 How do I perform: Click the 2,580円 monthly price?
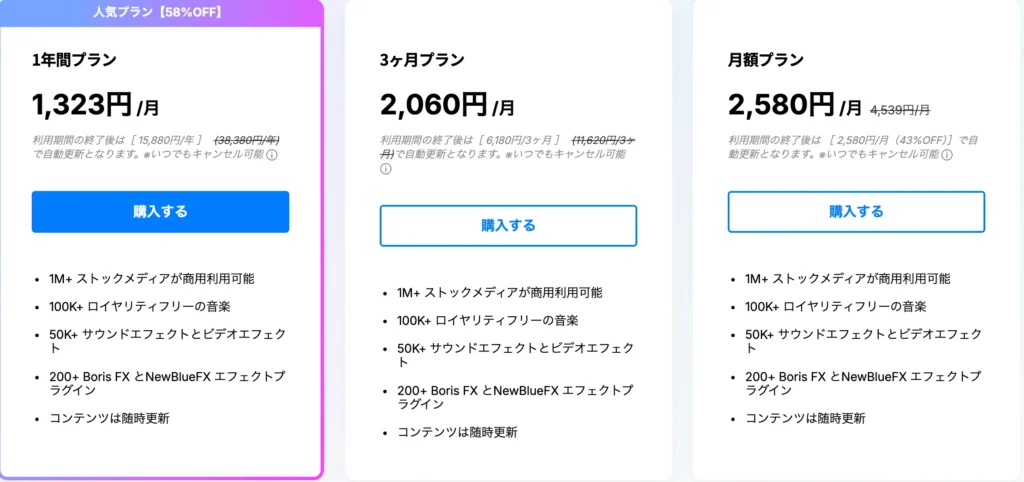tap(782, 103)
